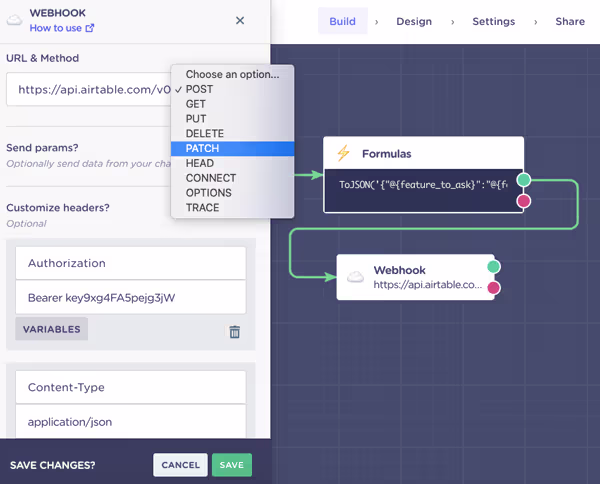600x484 pixels.
Task: Select PATCH method option
Action: click(233, 148)
